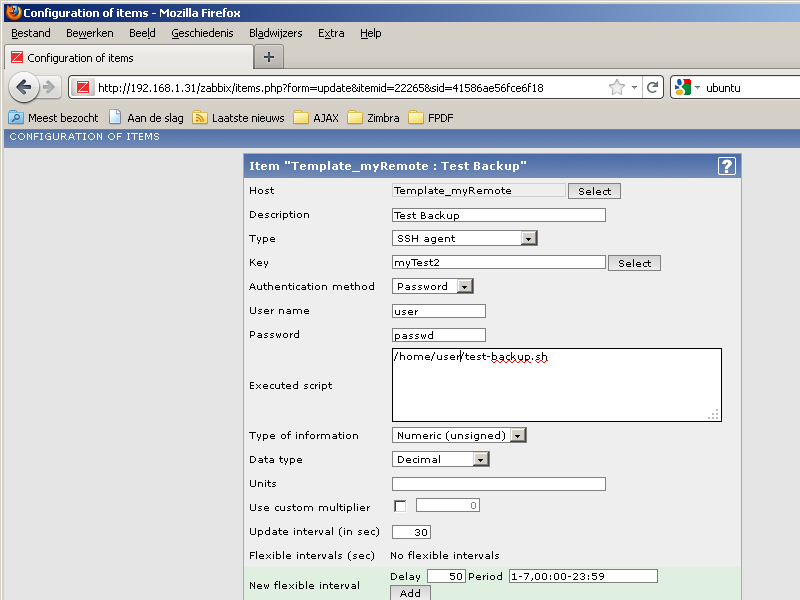Expand the Type dropdown showing SSH agent
The width and height of the screenshot is (800, 600).
coord(465,239)
